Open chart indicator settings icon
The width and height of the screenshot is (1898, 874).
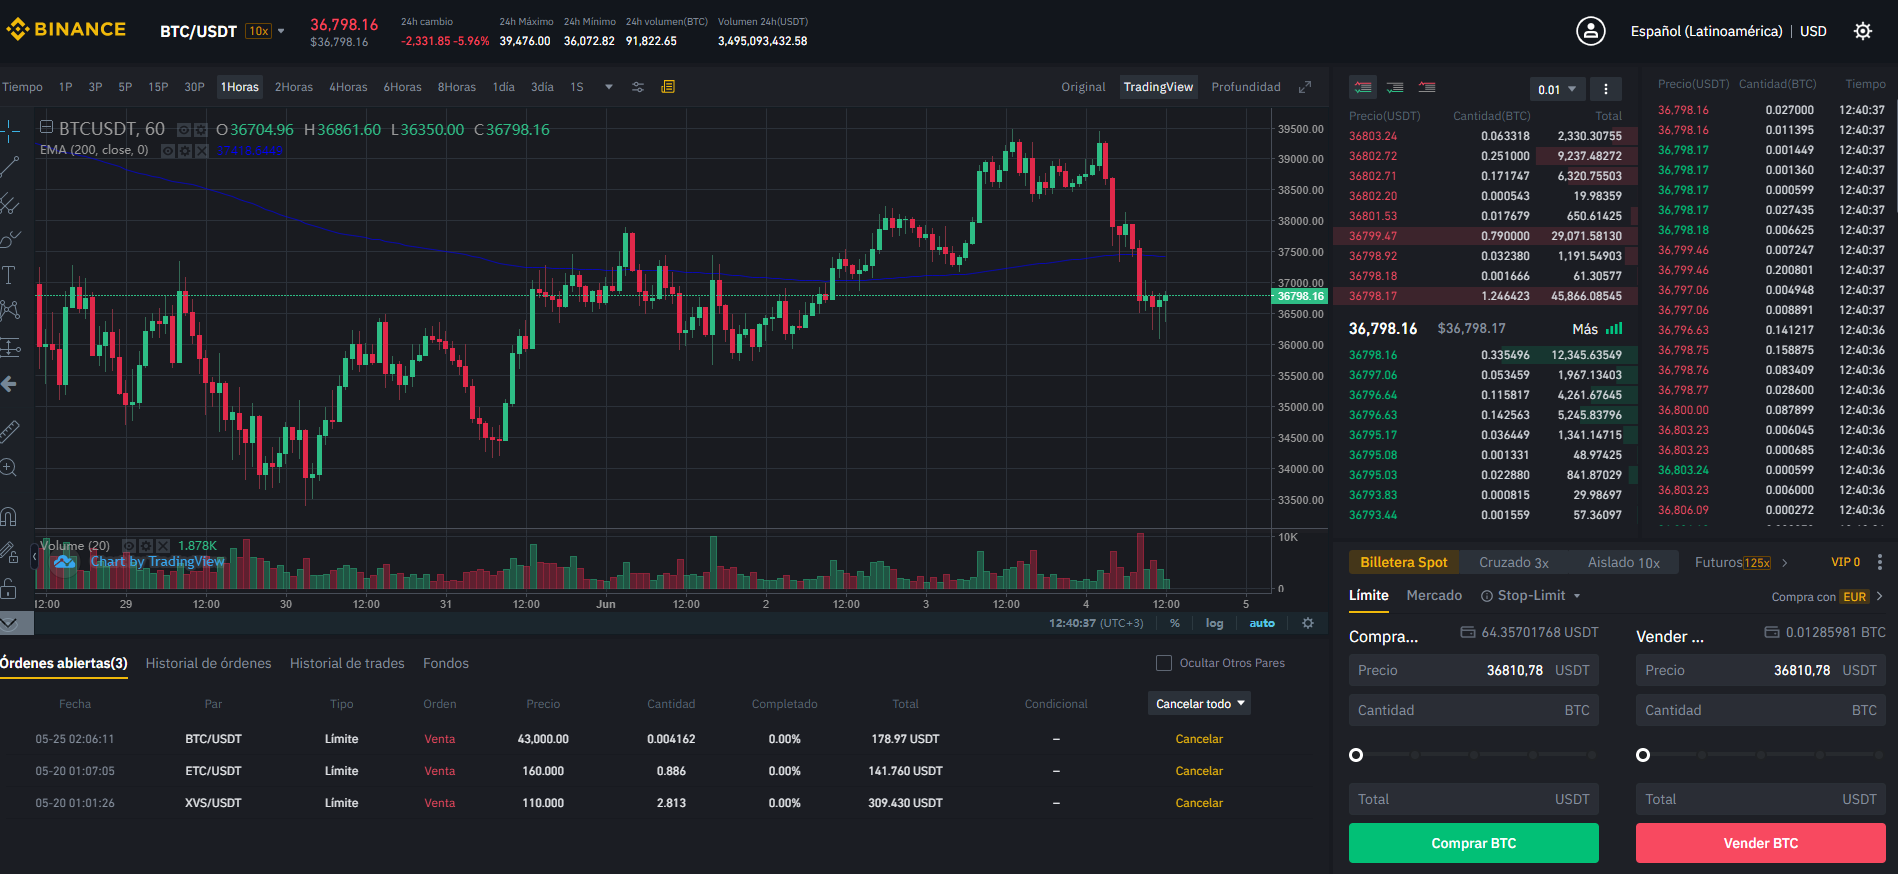[638, 87]
